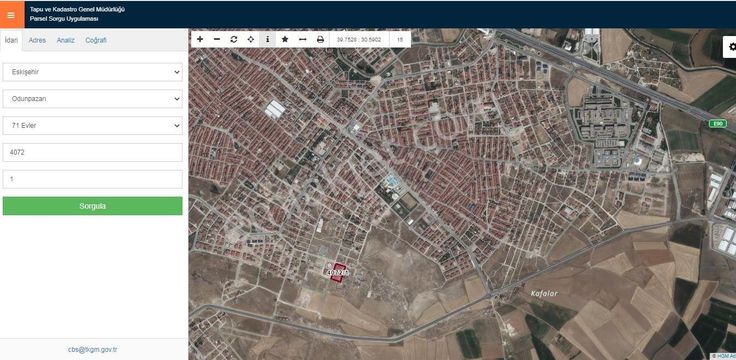Activate the locate position crosshair icon
Screen dimensions: 736x360
251,39
